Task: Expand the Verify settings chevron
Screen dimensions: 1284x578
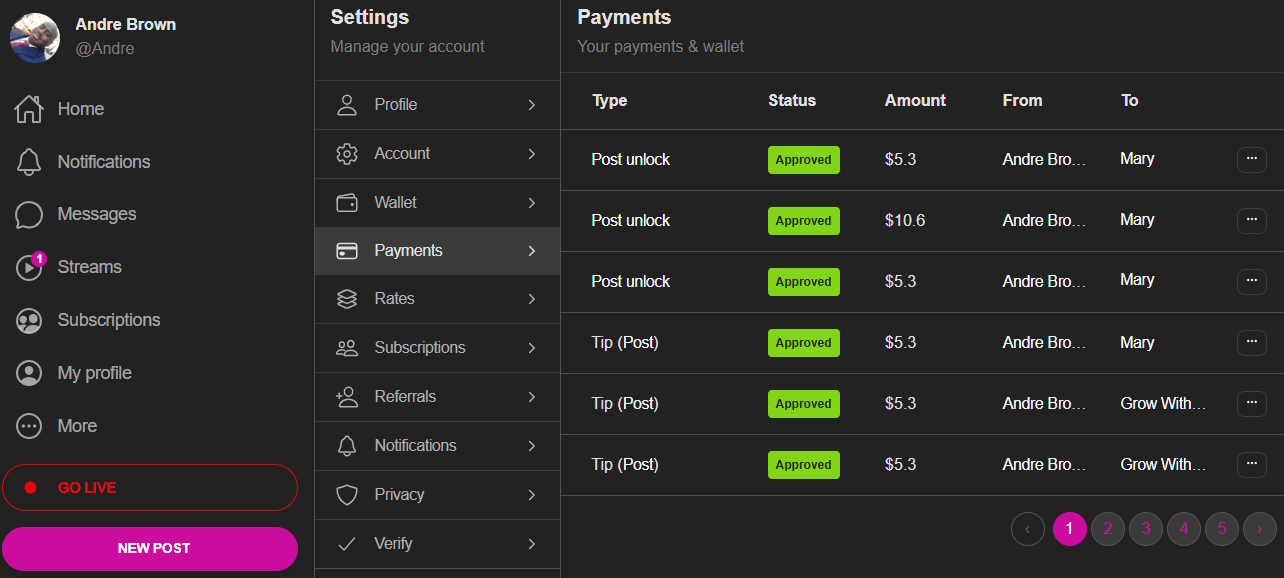Action: 532,544
